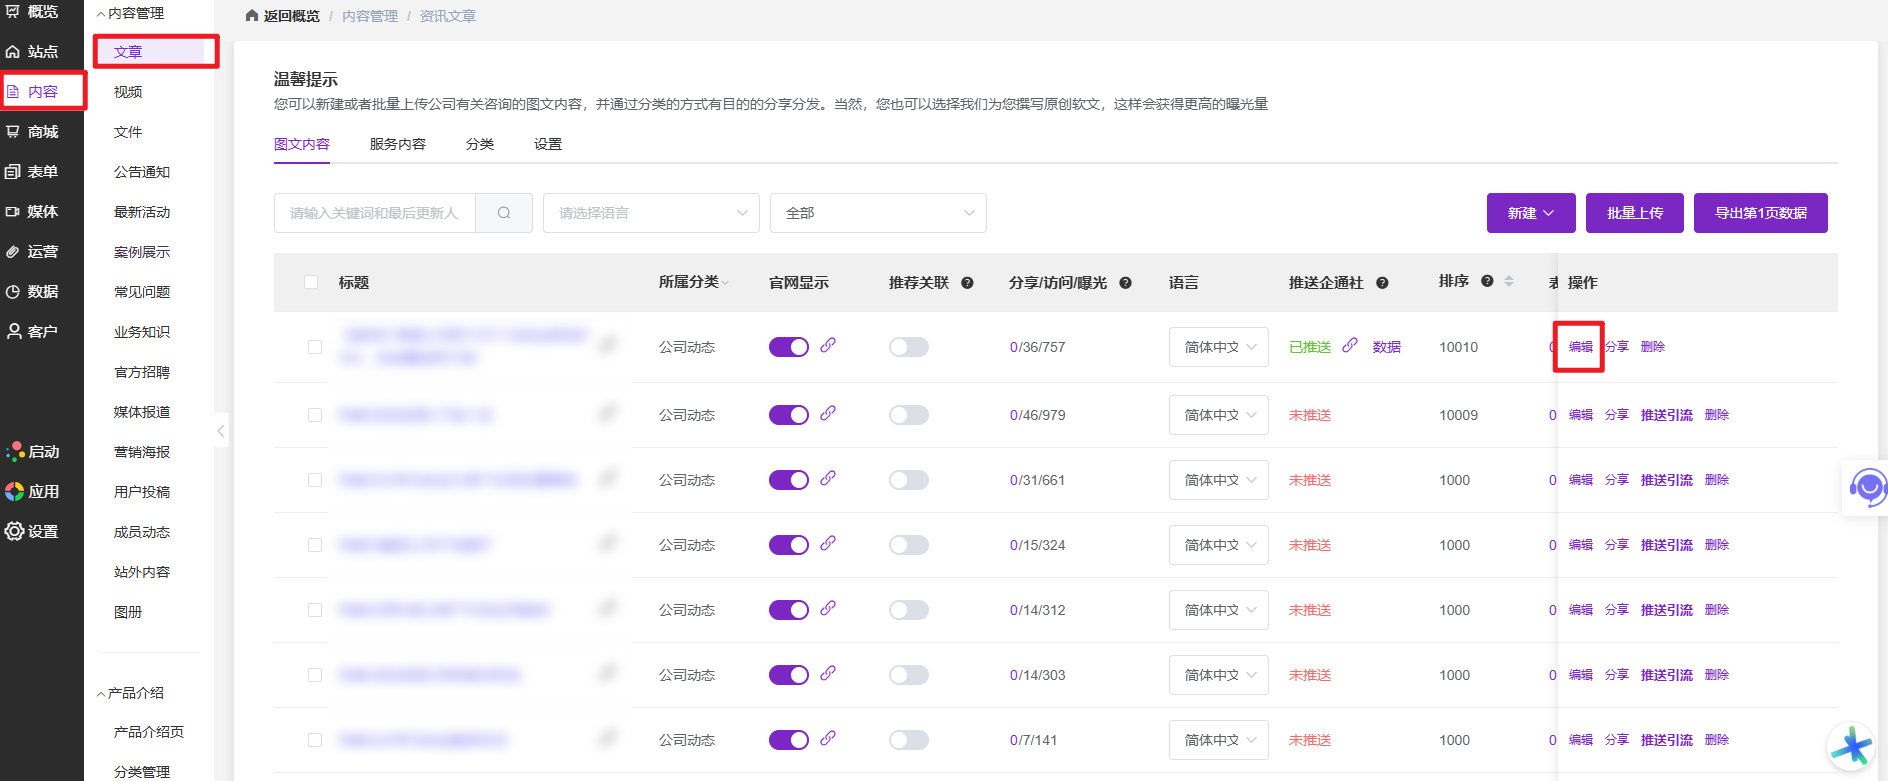The width and height of the screenshot is (1888, 781).
Task: Click 导出第1页数据 export button
Action: 1760,213
